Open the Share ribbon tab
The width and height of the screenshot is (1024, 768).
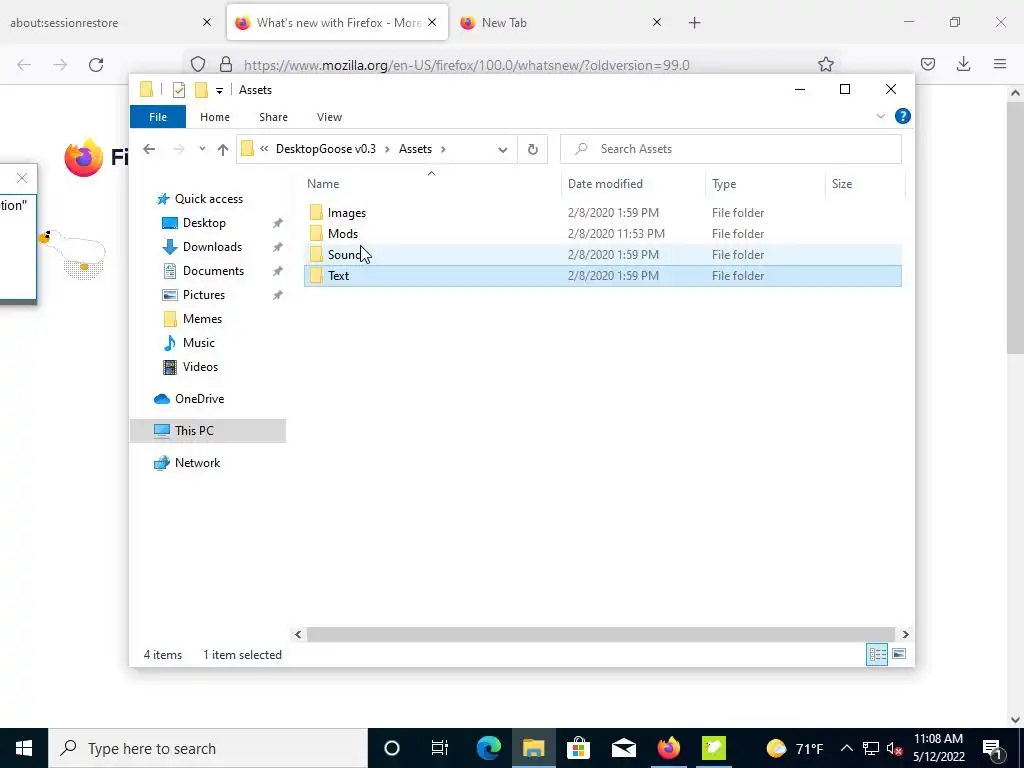pos(273,117)
